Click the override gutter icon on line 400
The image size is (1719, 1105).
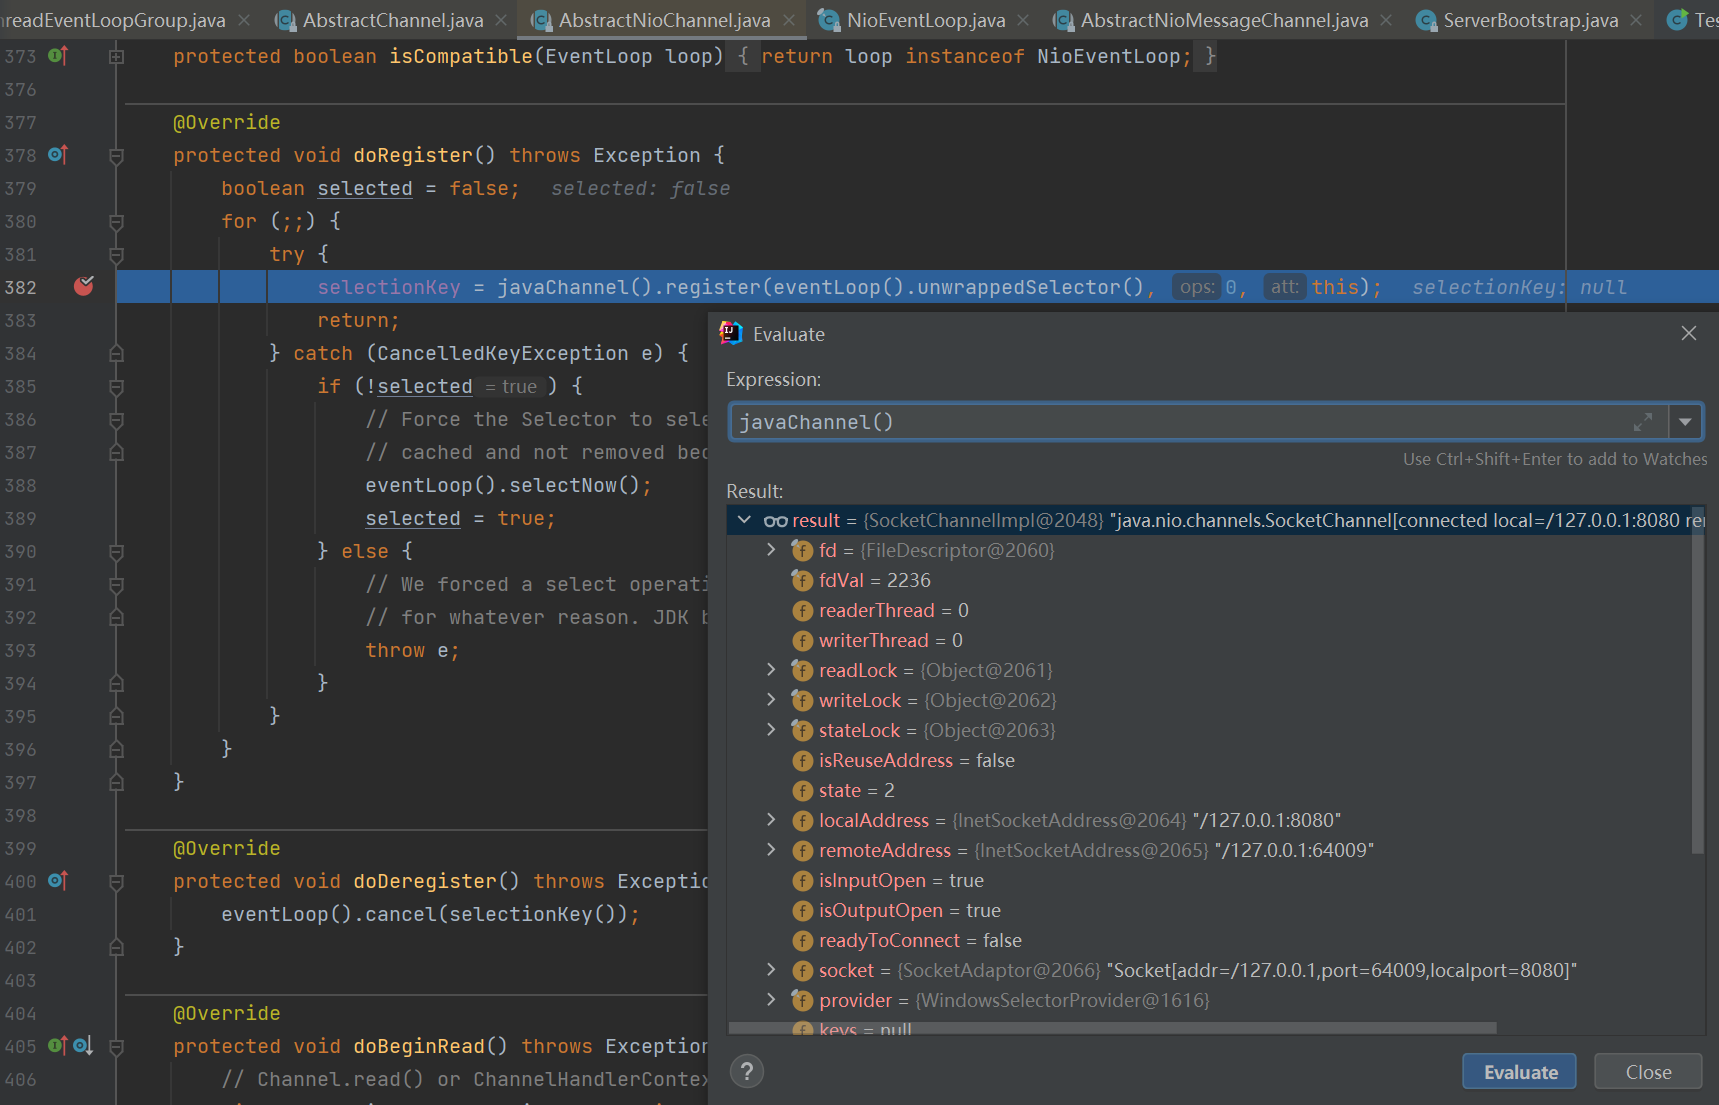pos(58,881)
